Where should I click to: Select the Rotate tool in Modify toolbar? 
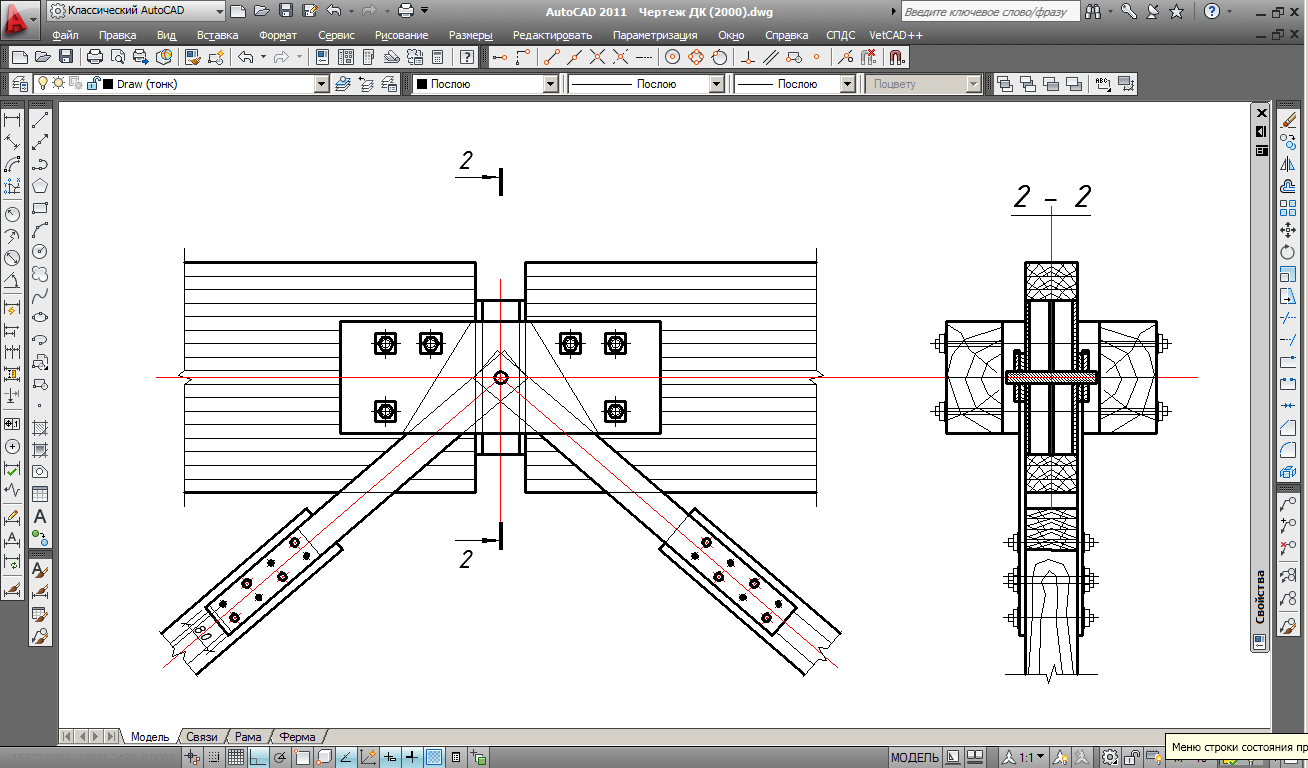coord(1288,252)
